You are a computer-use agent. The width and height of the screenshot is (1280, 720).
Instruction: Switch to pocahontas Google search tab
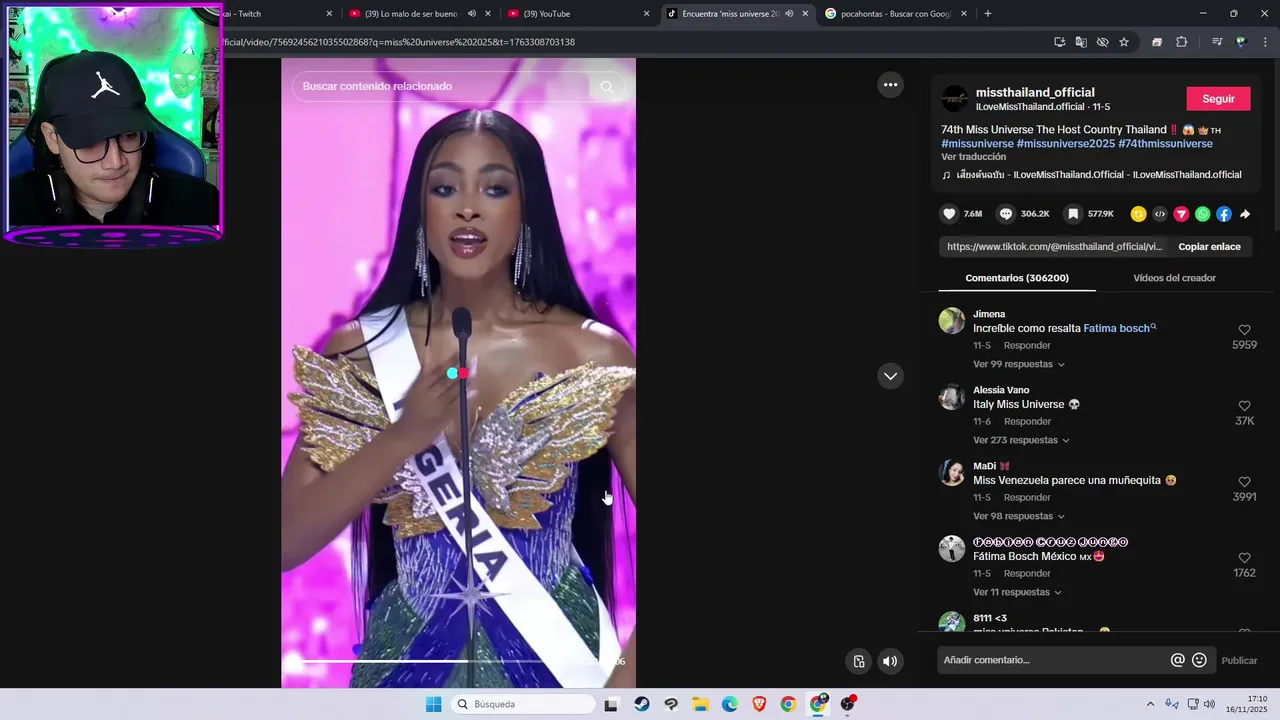click(896, 14)
